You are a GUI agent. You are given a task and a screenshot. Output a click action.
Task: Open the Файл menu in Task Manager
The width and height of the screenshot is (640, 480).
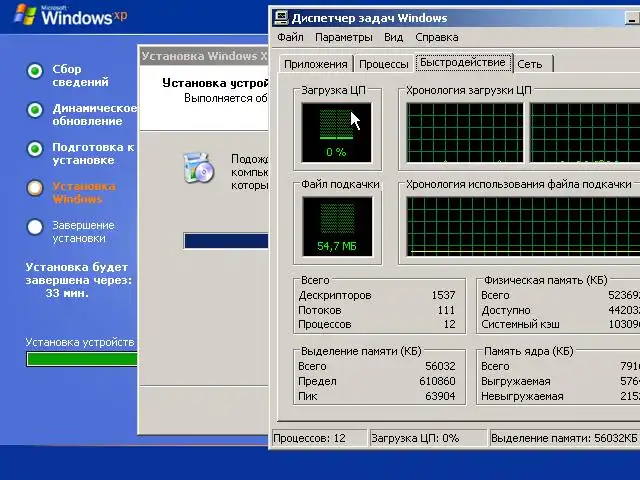click(x=290, y=38)
